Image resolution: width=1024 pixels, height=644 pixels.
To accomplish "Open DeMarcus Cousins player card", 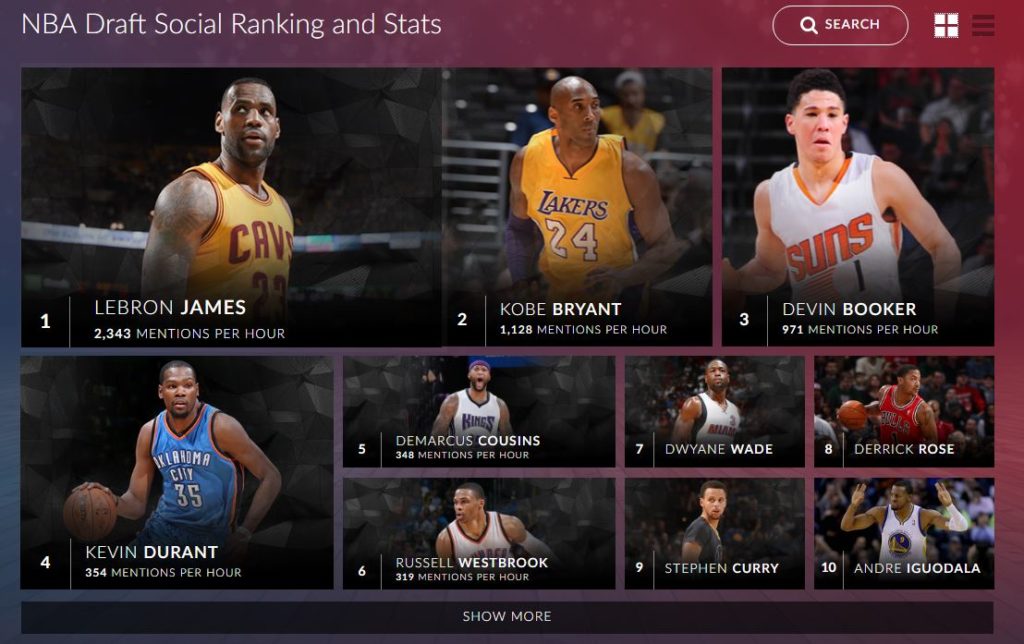I will (479, 411).
